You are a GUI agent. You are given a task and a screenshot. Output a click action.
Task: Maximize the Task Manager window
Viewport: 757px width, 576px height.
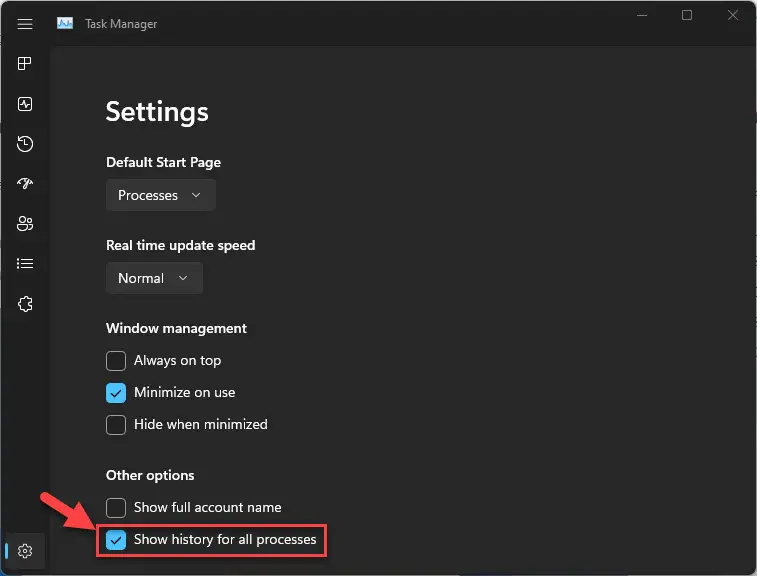point(687,15)
